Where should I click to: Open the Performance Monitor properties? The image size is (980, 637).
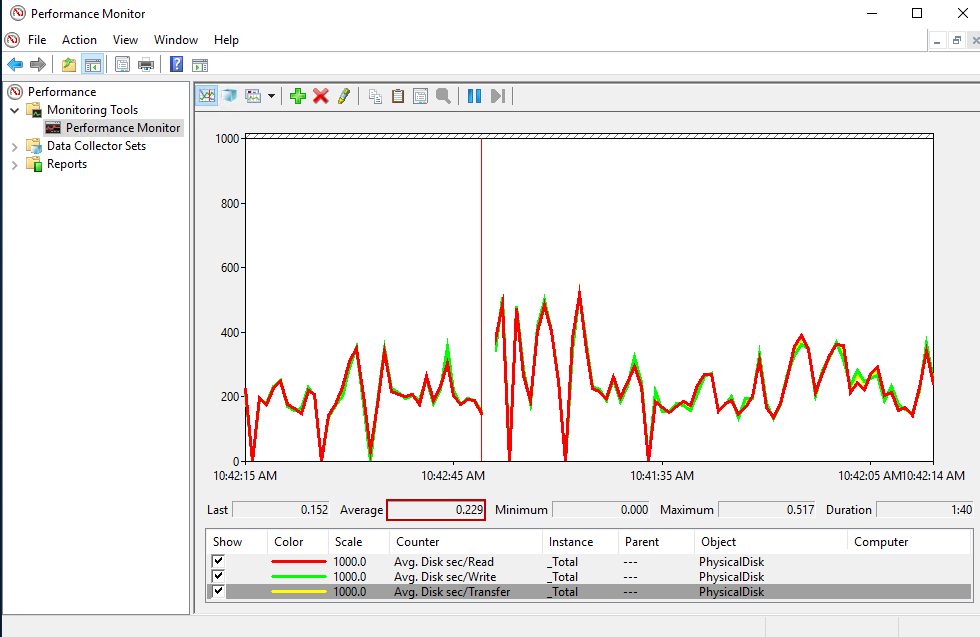[x=420, y=95]
